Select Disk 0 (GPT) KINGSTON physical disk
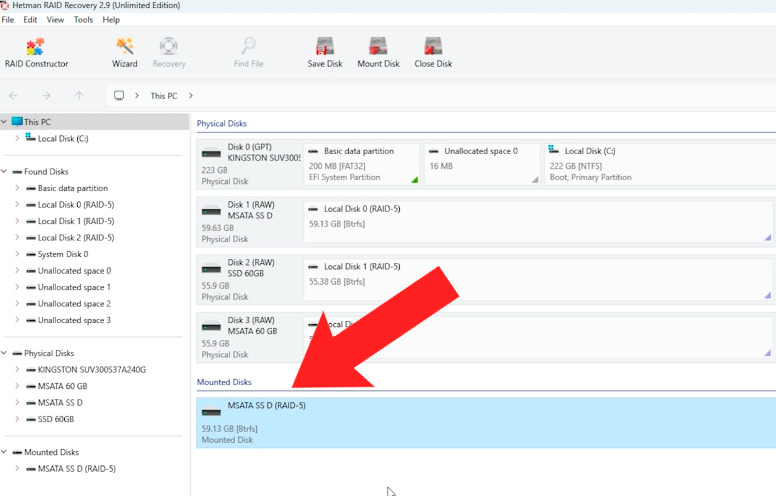 click(249, 164)
